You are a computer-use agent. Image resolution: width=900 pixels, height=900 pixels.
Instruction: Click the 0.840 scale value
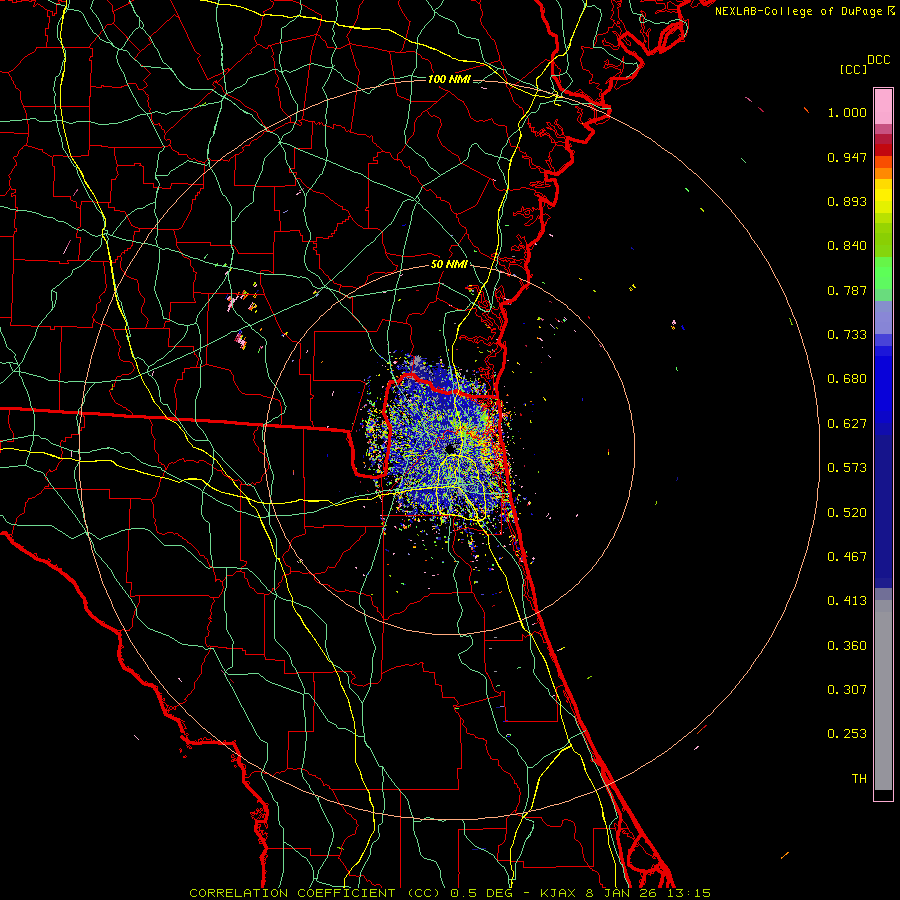[847, 246]
